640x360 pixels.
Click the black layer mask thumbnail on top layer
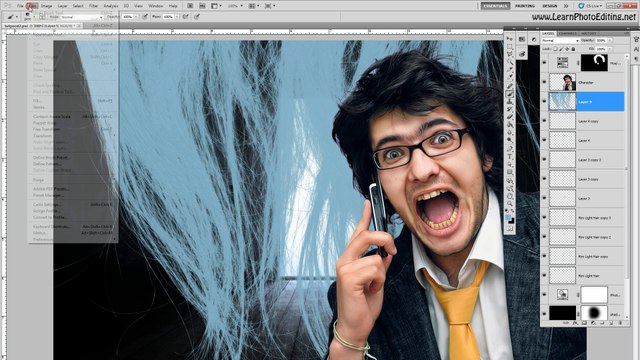click(594, 63)
